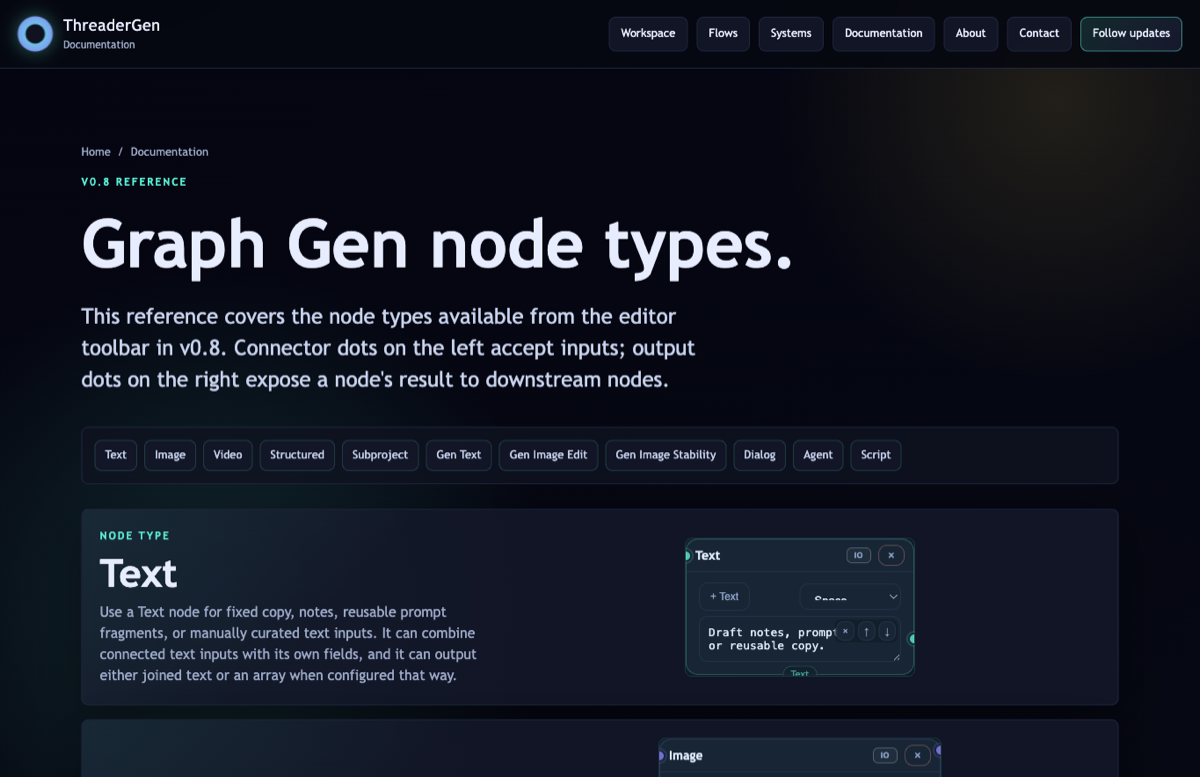Select the Gen Image Stability chip
This screenshot has width=1200, height=777.
pyautogui.click(x=666, y=455)
